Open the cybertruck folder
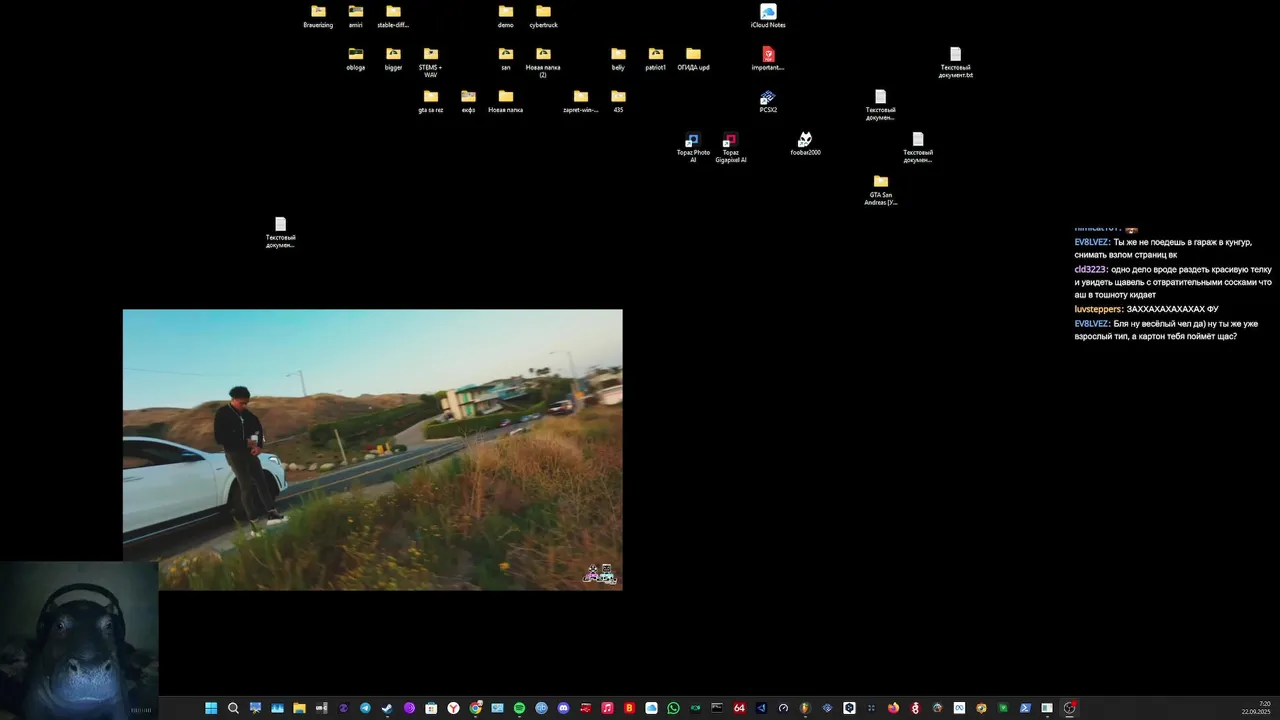Image resolution: width=1280 pixels, height=720 pixels. pyautogui.click(x=543, y=16)
